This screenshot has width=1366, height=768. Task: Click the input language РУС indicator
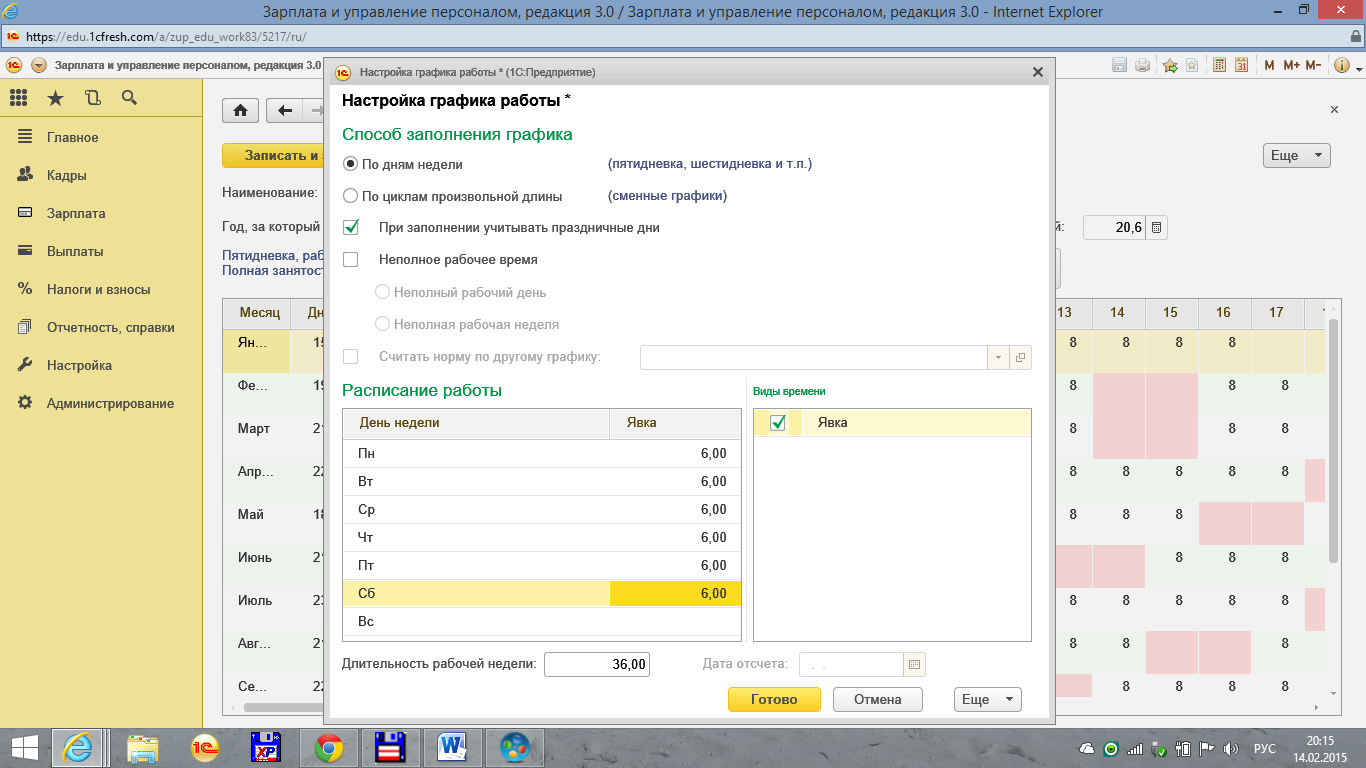coord(1265,748)
